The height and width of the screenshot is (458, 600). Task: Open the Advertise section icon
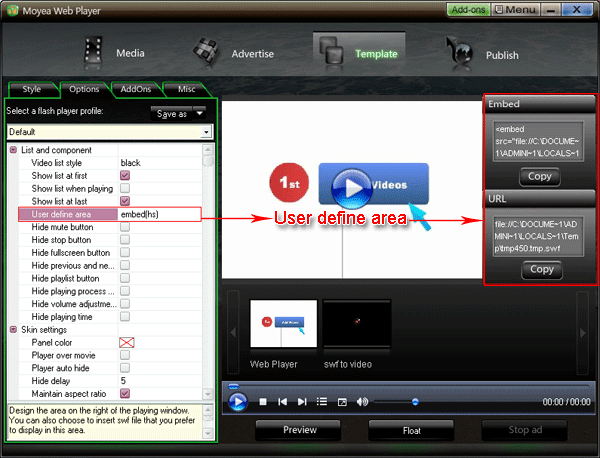[205, 51]
